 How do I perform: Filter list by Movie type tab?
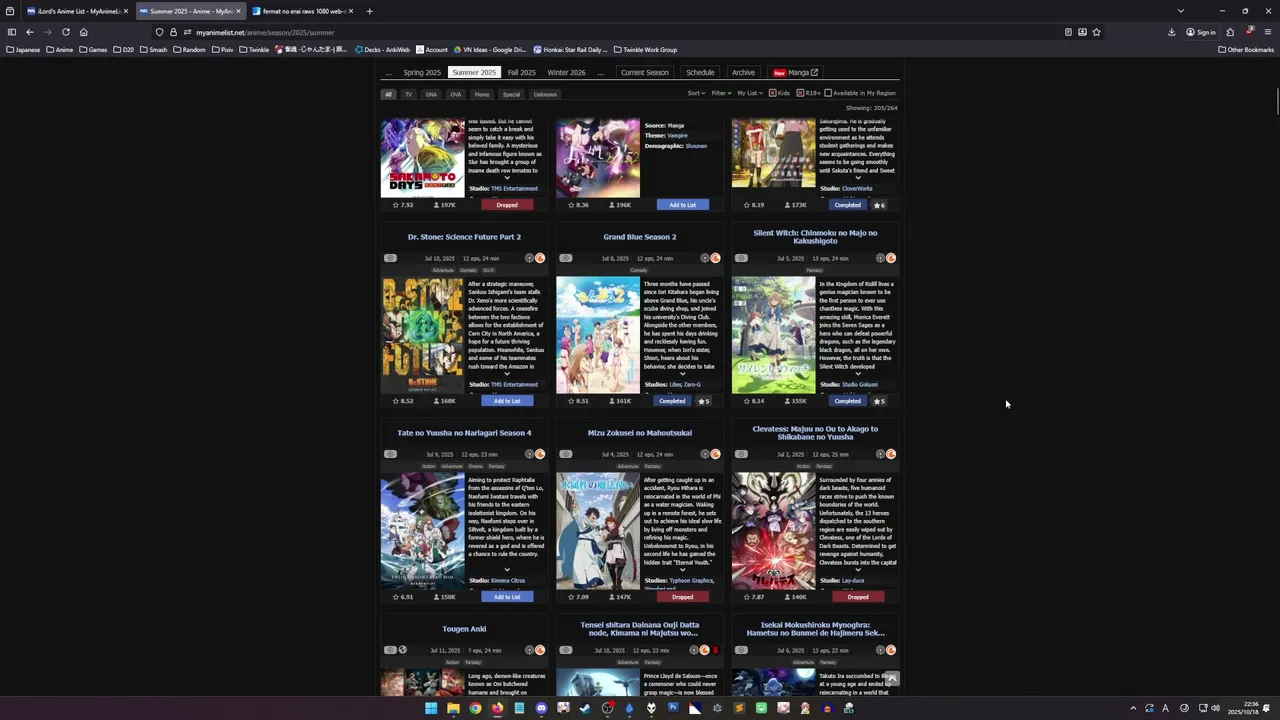point(482,94)
